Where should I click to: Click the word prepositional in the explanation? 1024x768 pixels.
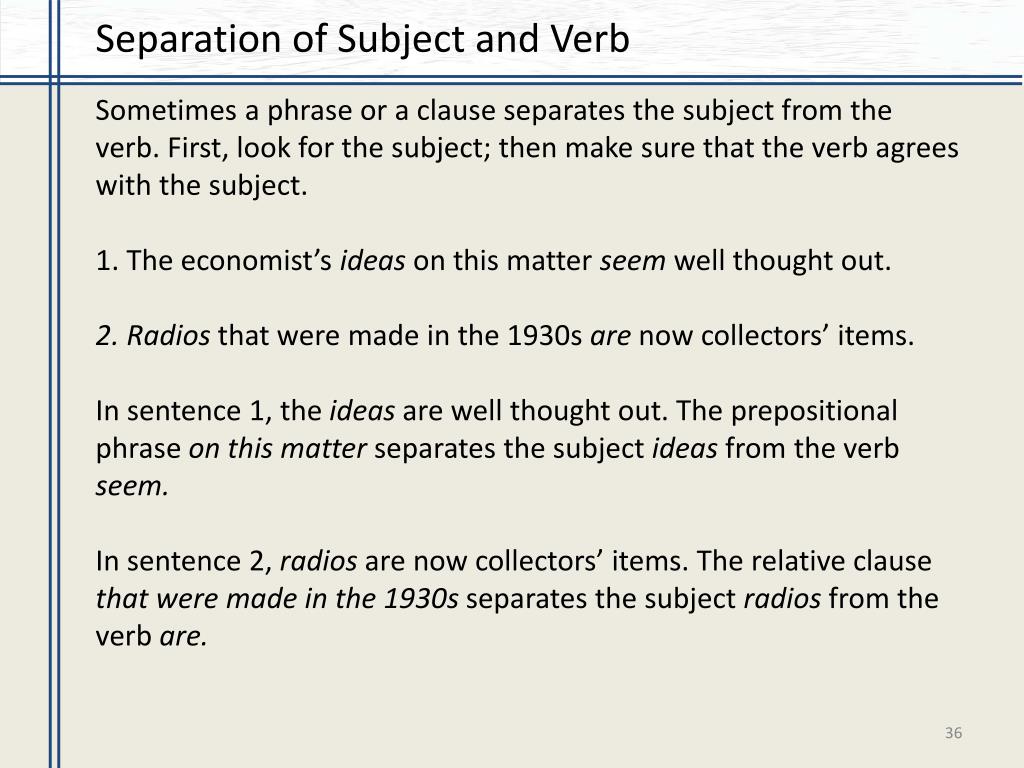click(x=814, y=411)
